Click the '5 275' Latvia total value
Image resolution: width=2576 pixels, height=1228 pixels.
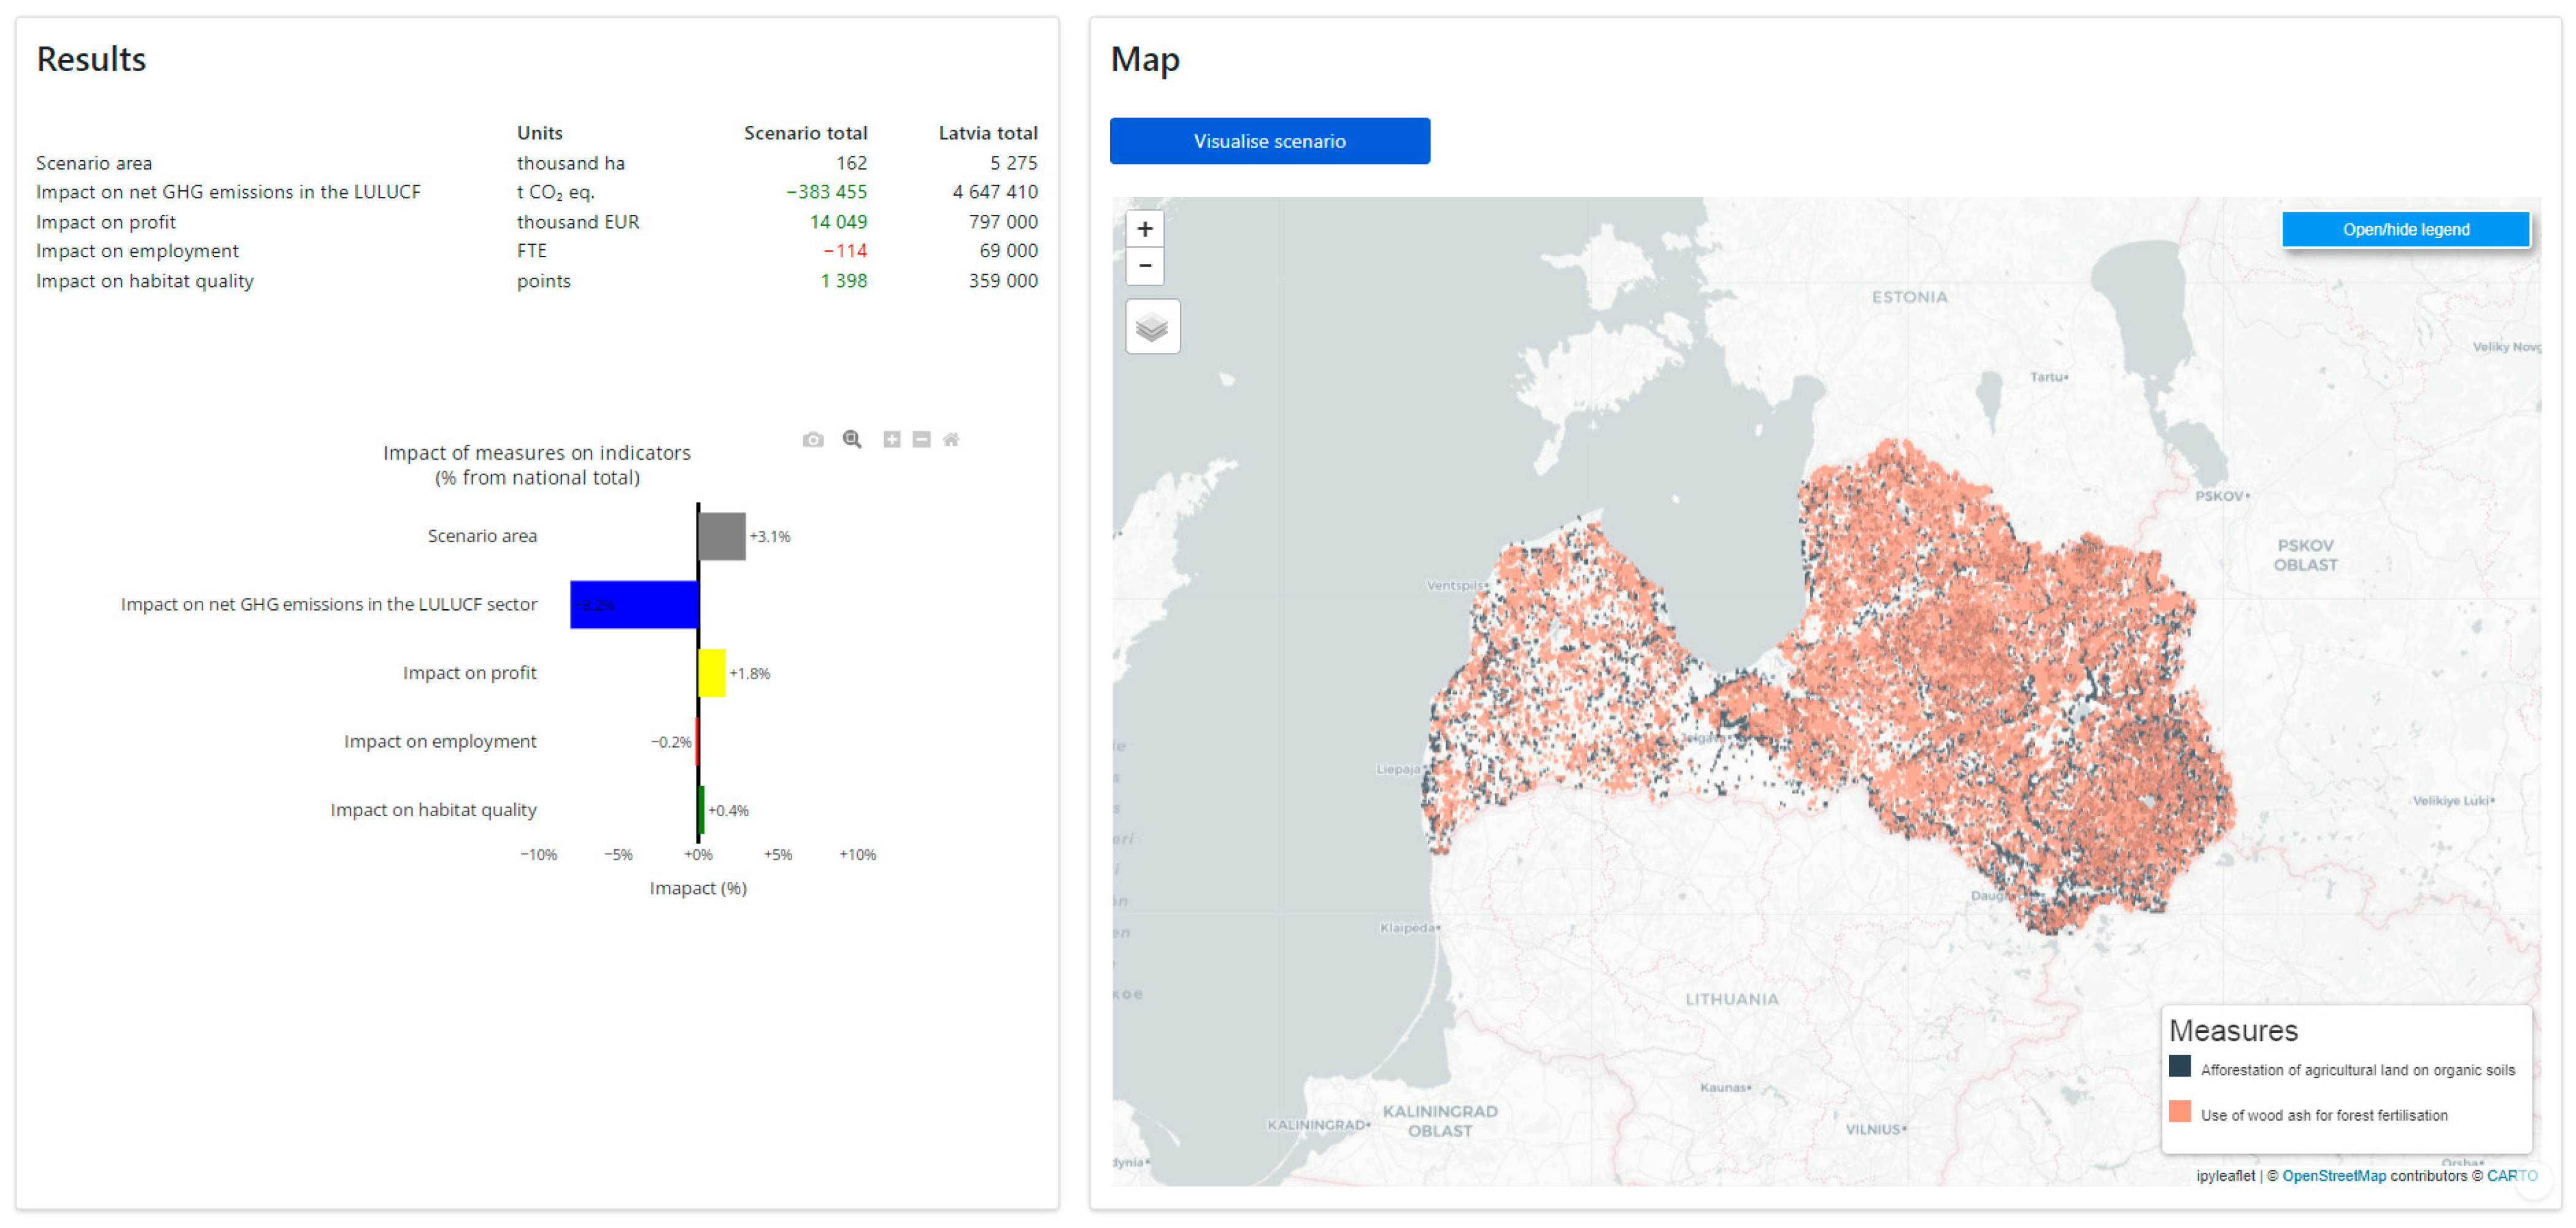coord(1013,163)
